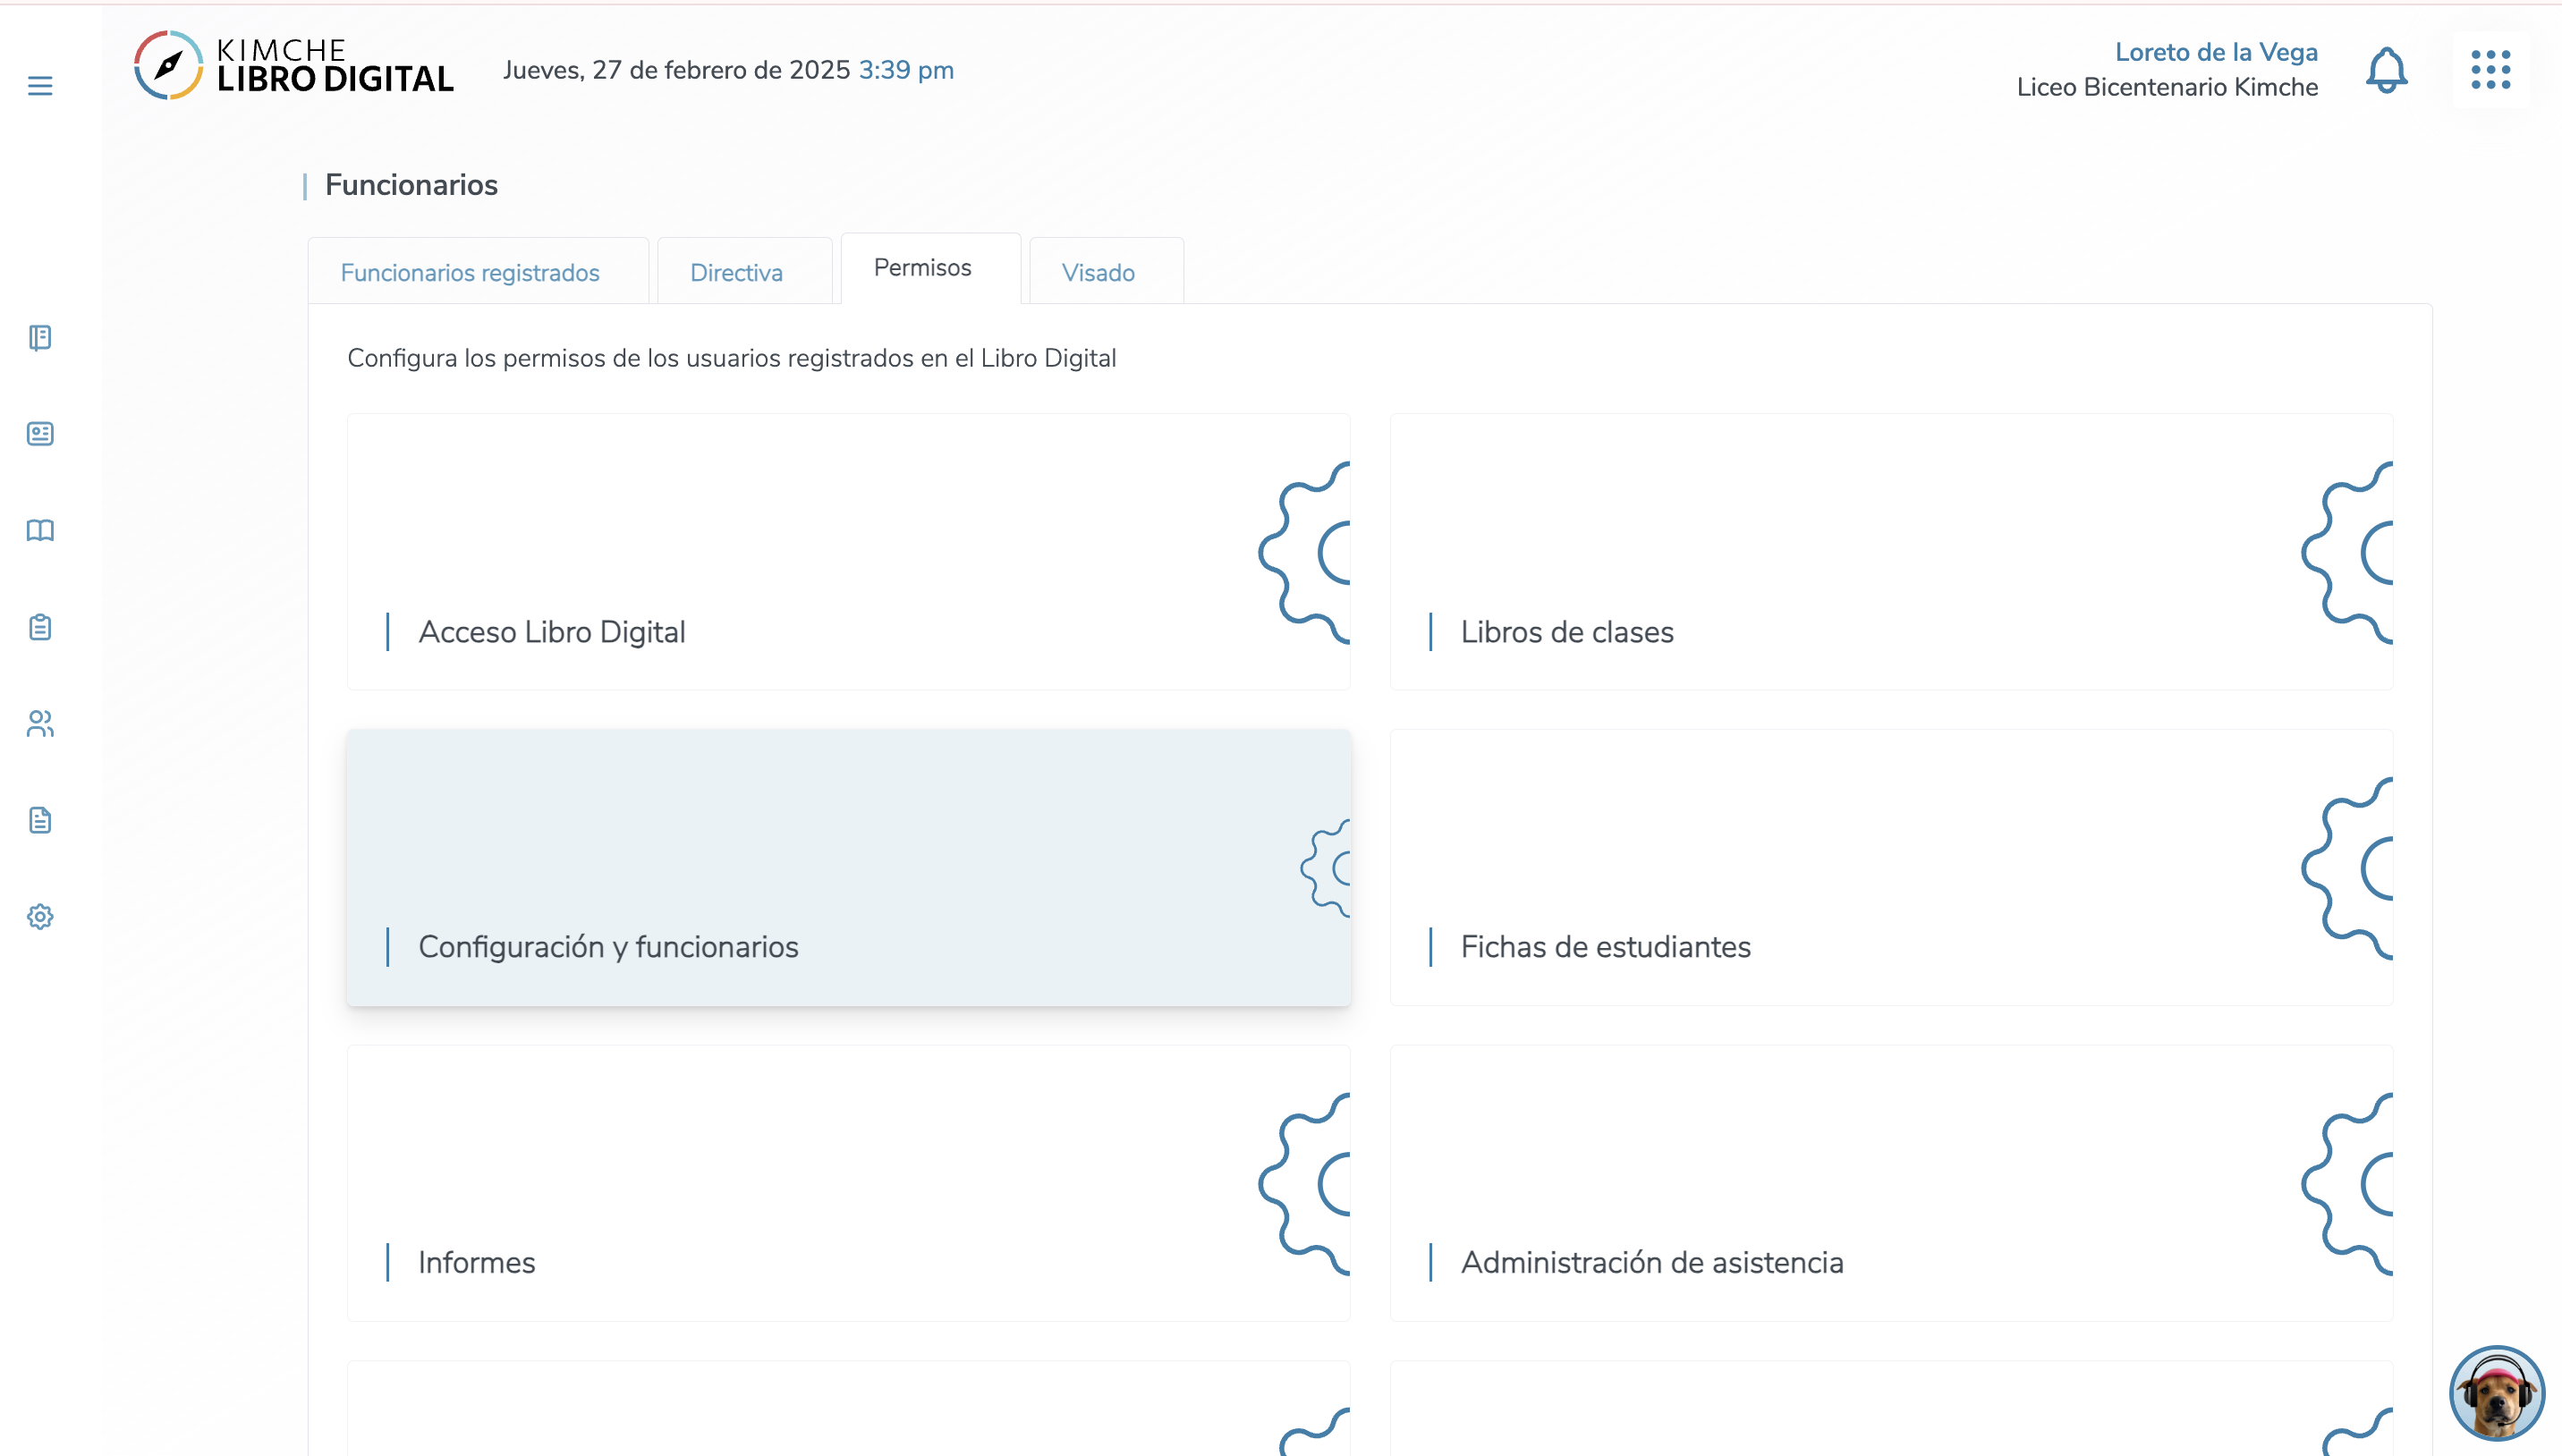
Task: Open Acceso Libro Digital permissions card
Action: point(848,552)
